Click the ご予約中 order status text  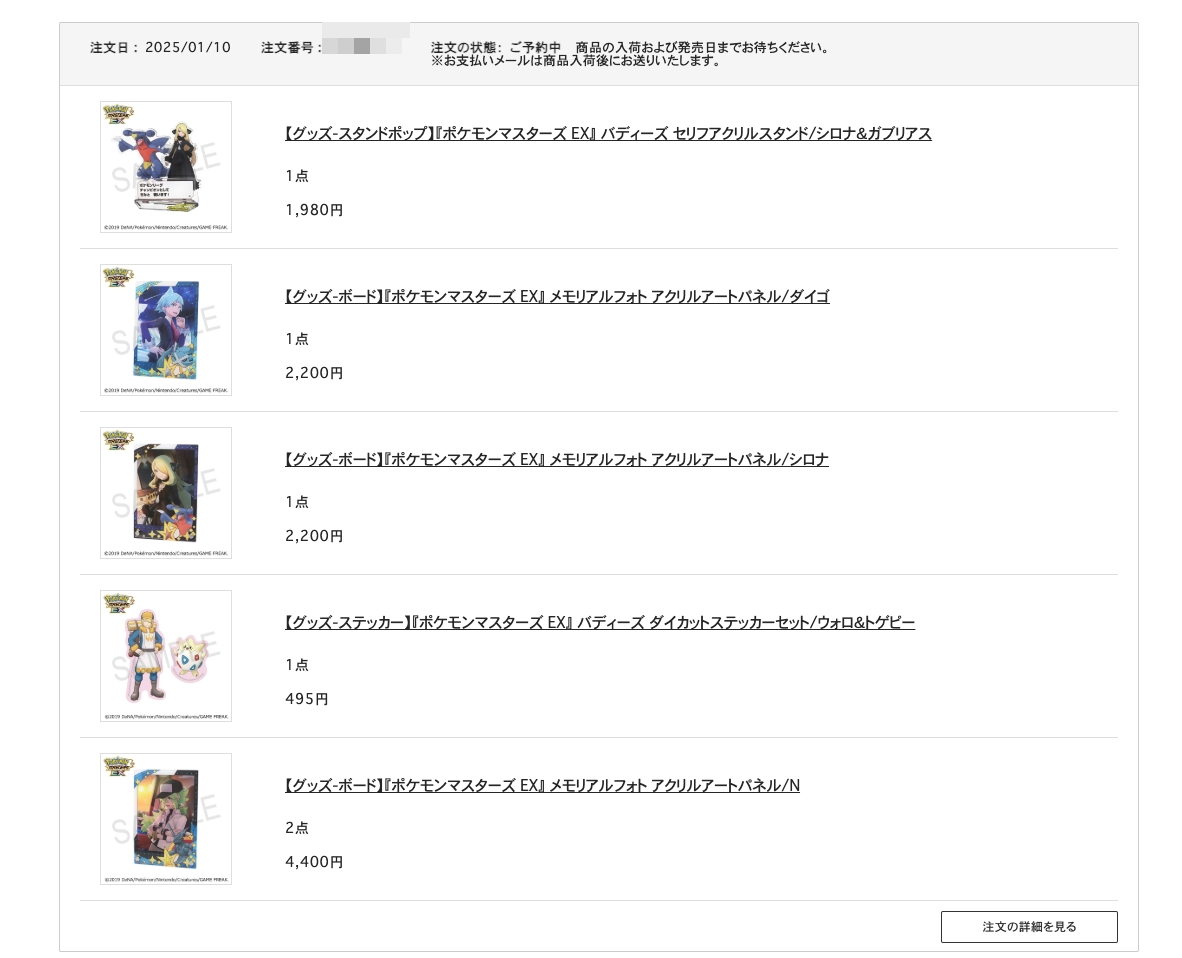[x=535, y=47]
